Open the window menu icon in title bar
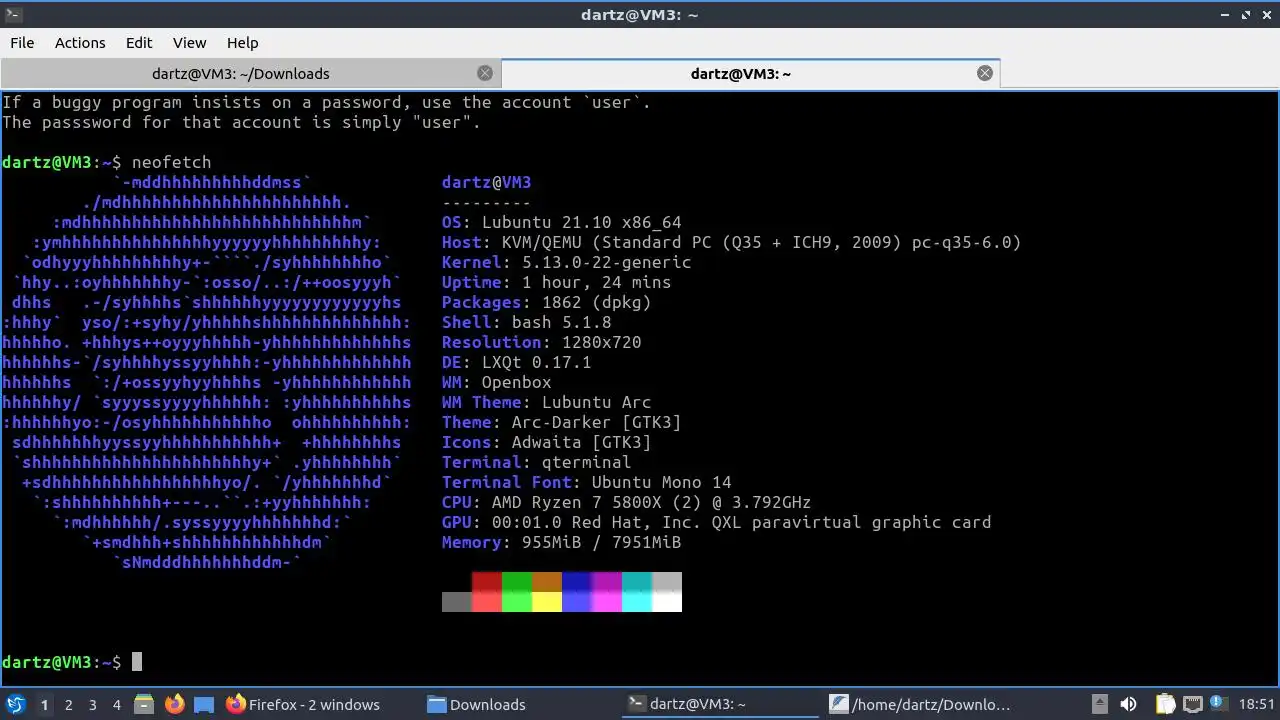 coord(12,15)
